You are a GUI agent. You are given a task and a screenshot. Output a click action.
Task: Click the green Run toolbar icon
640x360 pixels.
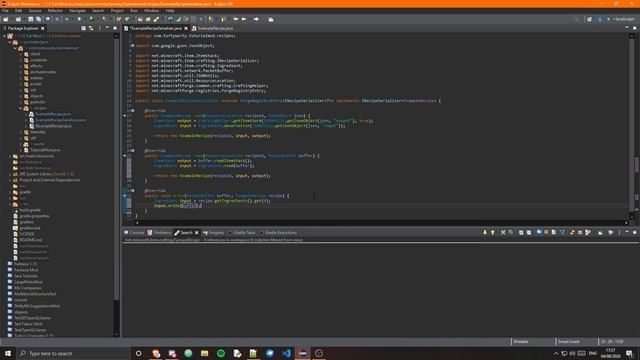(x=80, y=19)
